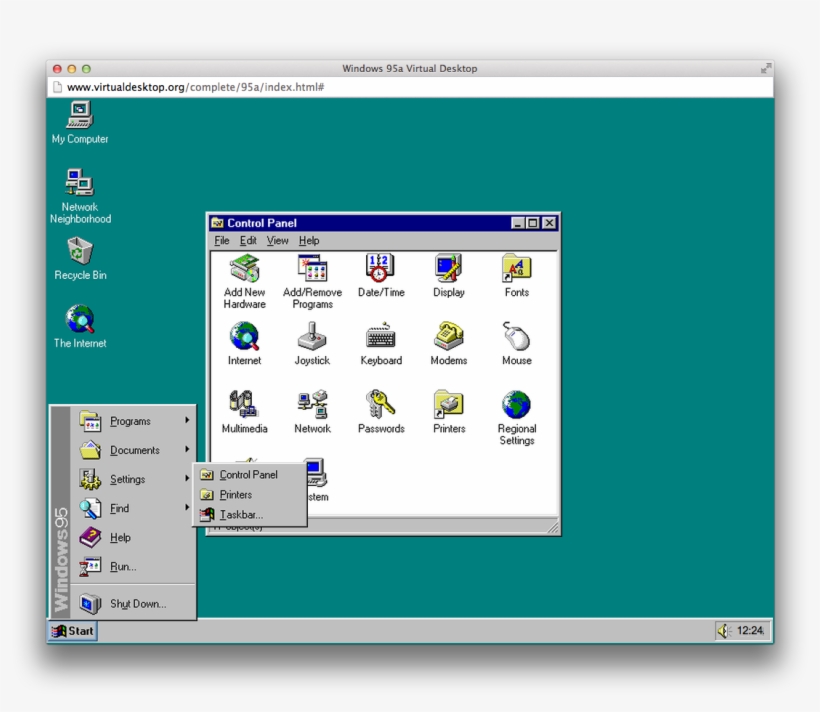Image resolution: width=820 pixels, height=712 pixels.
Task: Click the page icon beside the URL
Action: tap(58, 87)
